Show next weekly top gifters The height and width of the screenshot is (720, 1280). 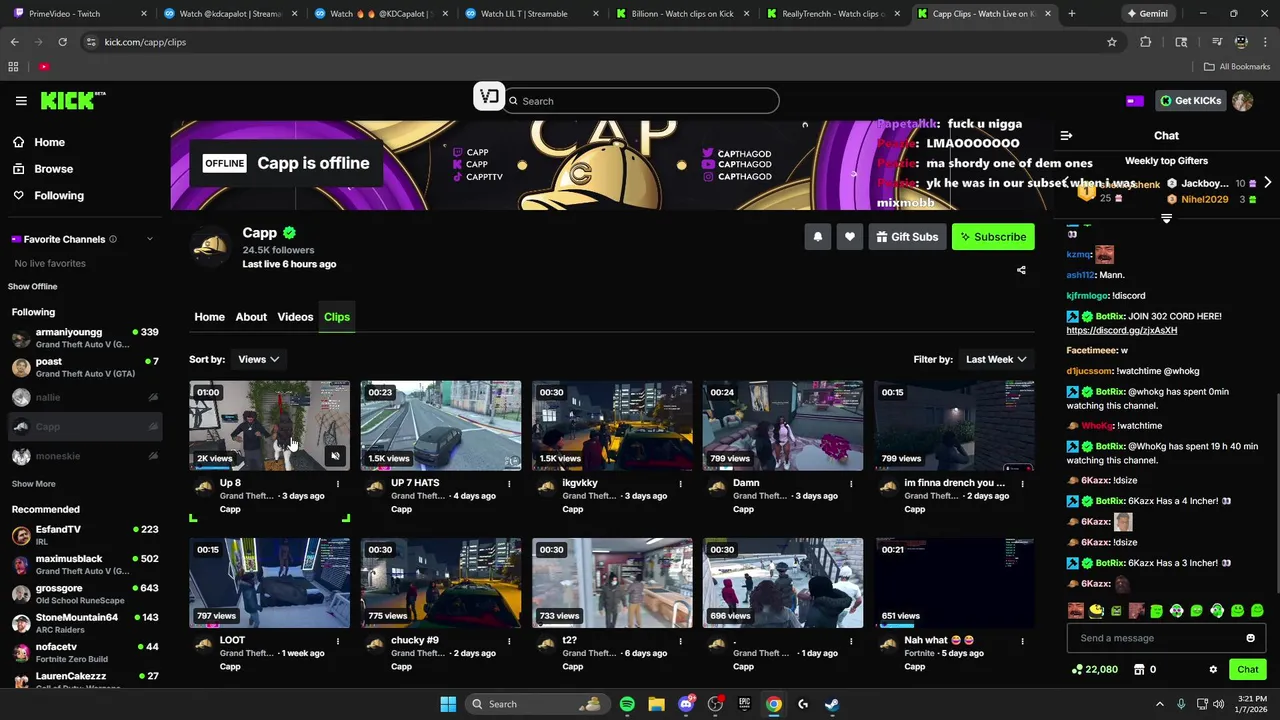1267,183
